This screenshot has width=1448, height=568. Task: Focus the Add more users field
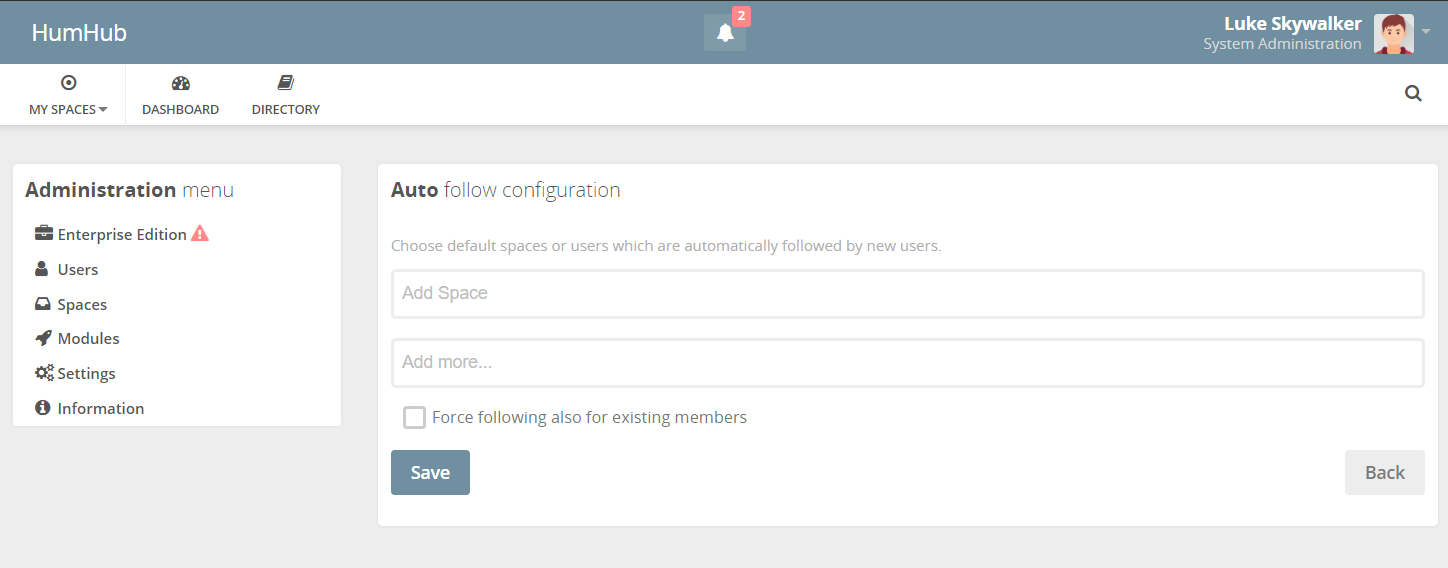[907, 363]
